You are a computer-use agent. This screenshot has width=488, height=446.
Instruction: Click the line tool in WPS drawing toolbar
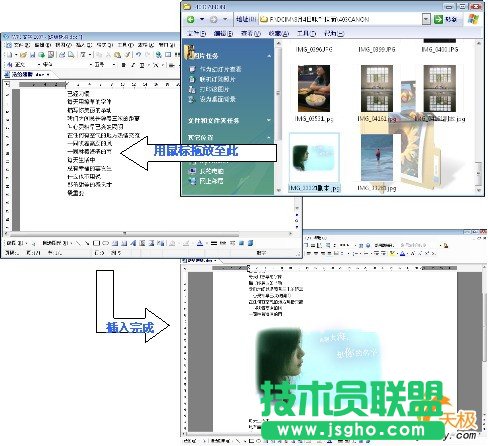click(x=78, y=243)
